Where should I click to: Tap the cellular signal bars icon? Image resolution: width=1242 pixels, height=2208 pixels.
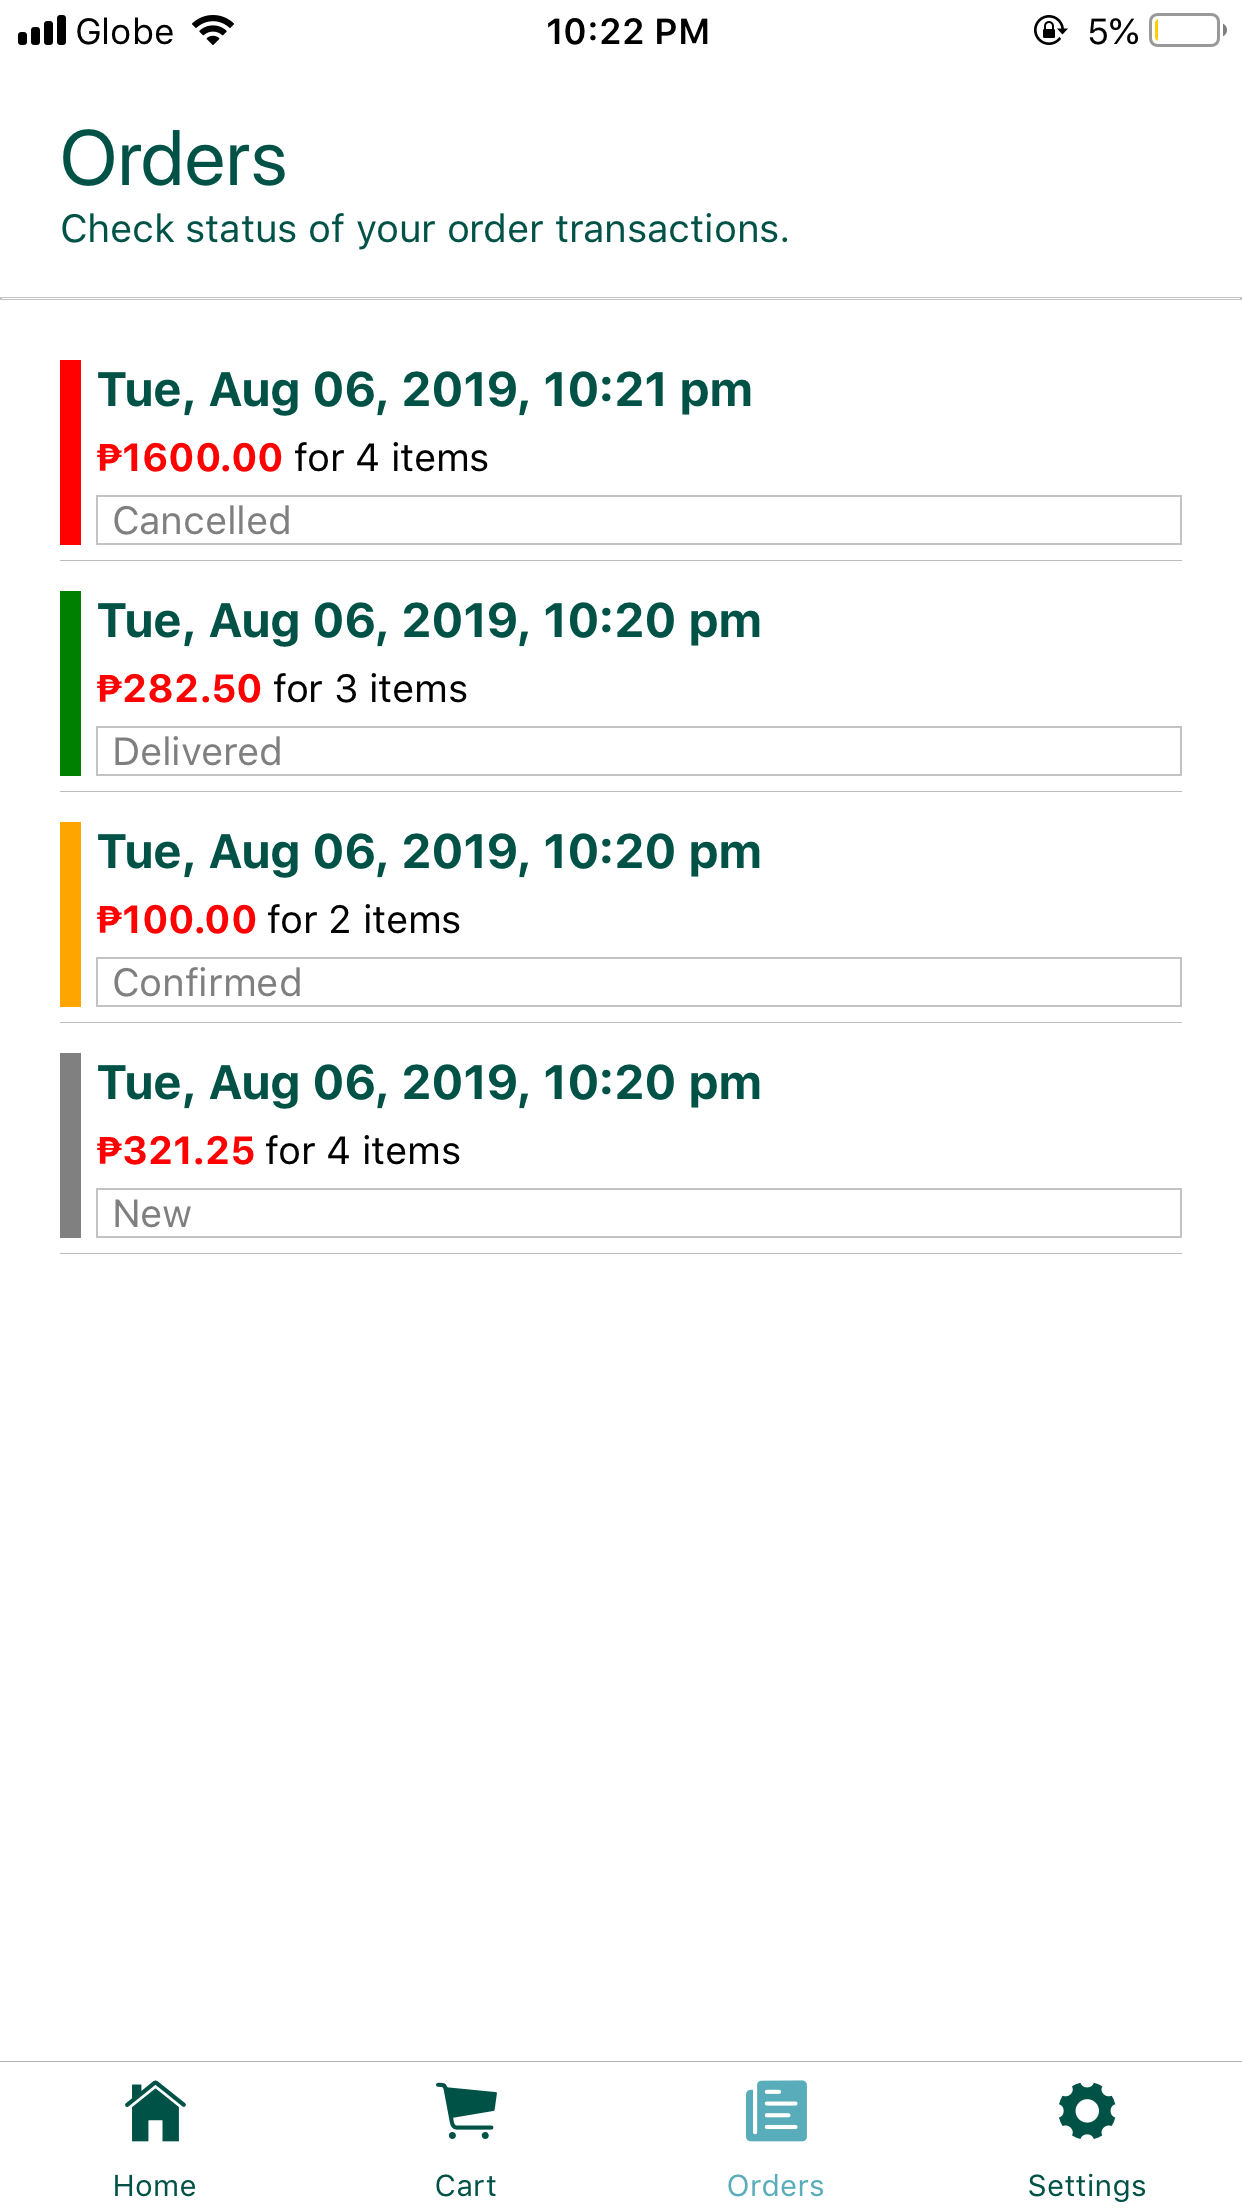42,31
